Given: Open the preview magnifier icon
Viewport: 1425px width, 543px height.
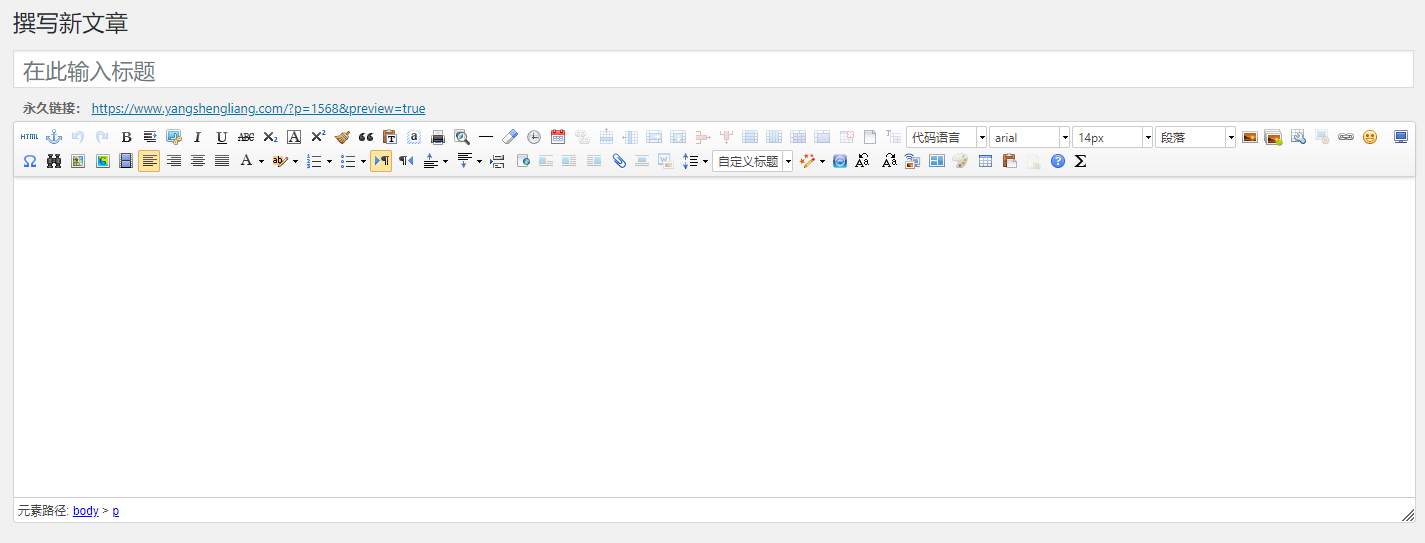Looking at the screenshot, I should (x=462, y=137).
